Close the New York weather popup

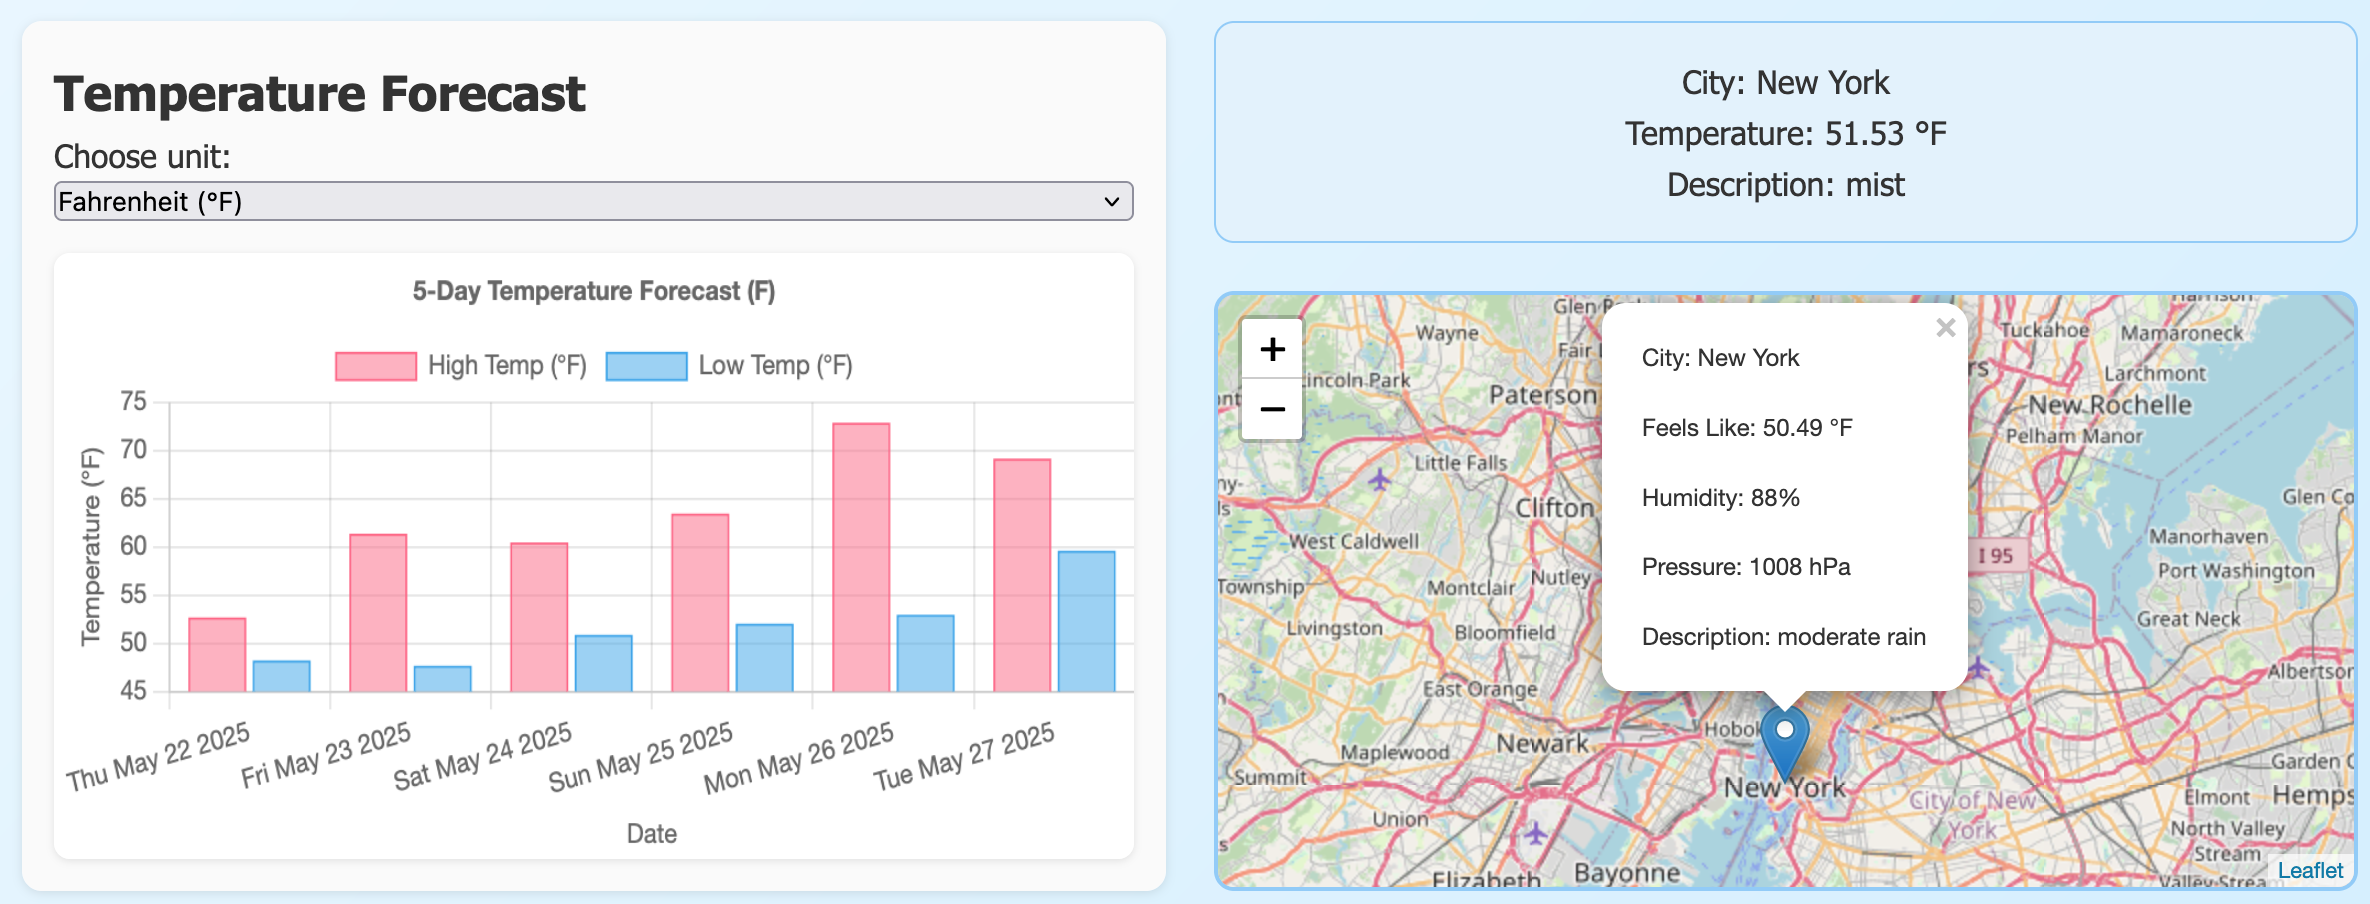click(1945, 328)
